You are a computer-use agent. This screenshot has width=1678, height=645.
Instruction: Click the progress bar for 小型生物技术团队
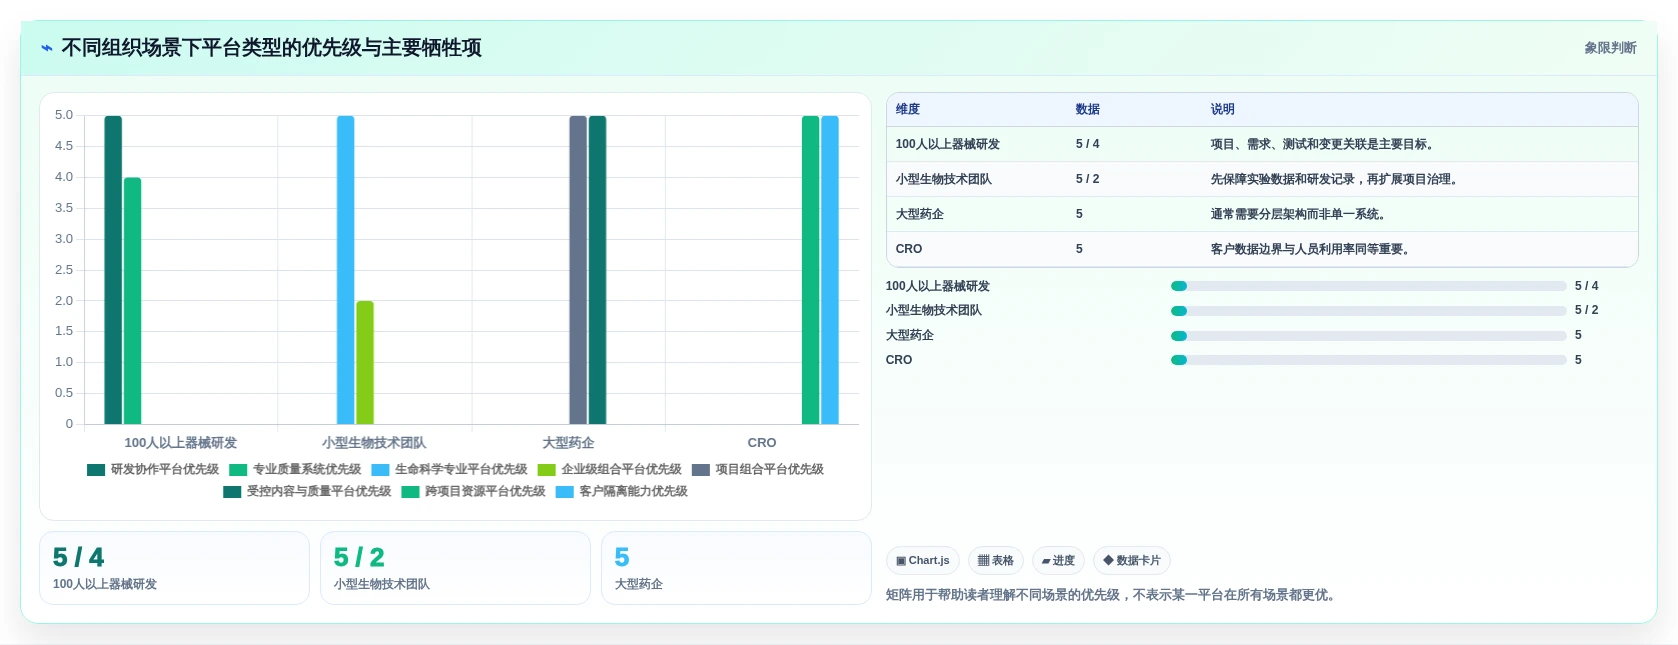(x=1369, y=311)
